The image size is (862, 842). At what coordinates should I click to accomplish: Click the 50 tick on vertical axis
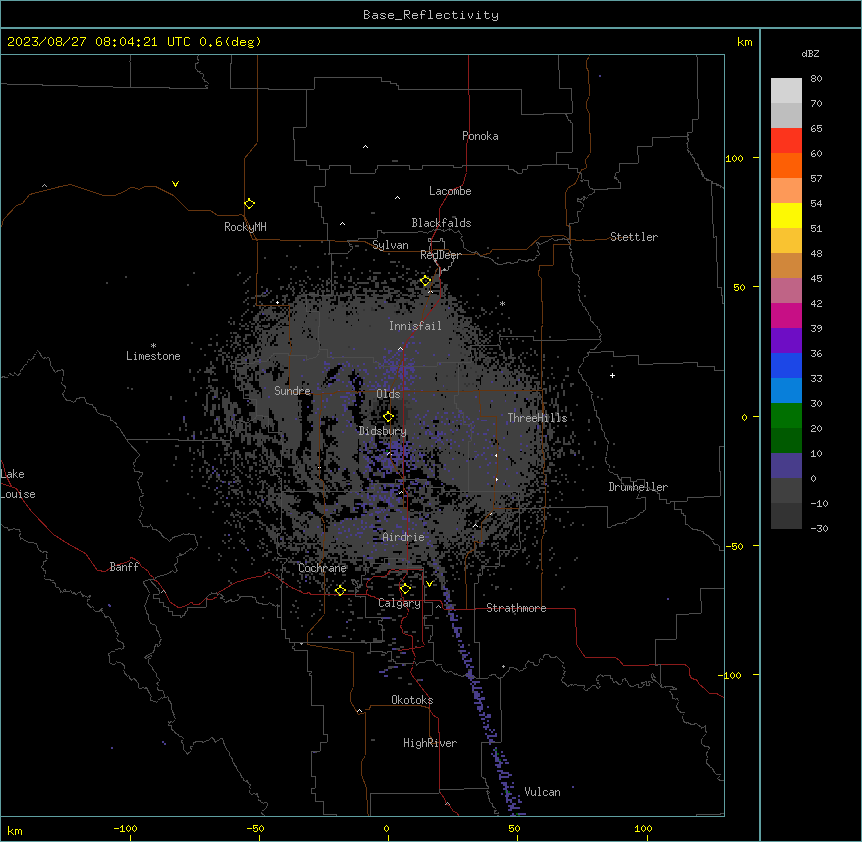coord(739,287)
